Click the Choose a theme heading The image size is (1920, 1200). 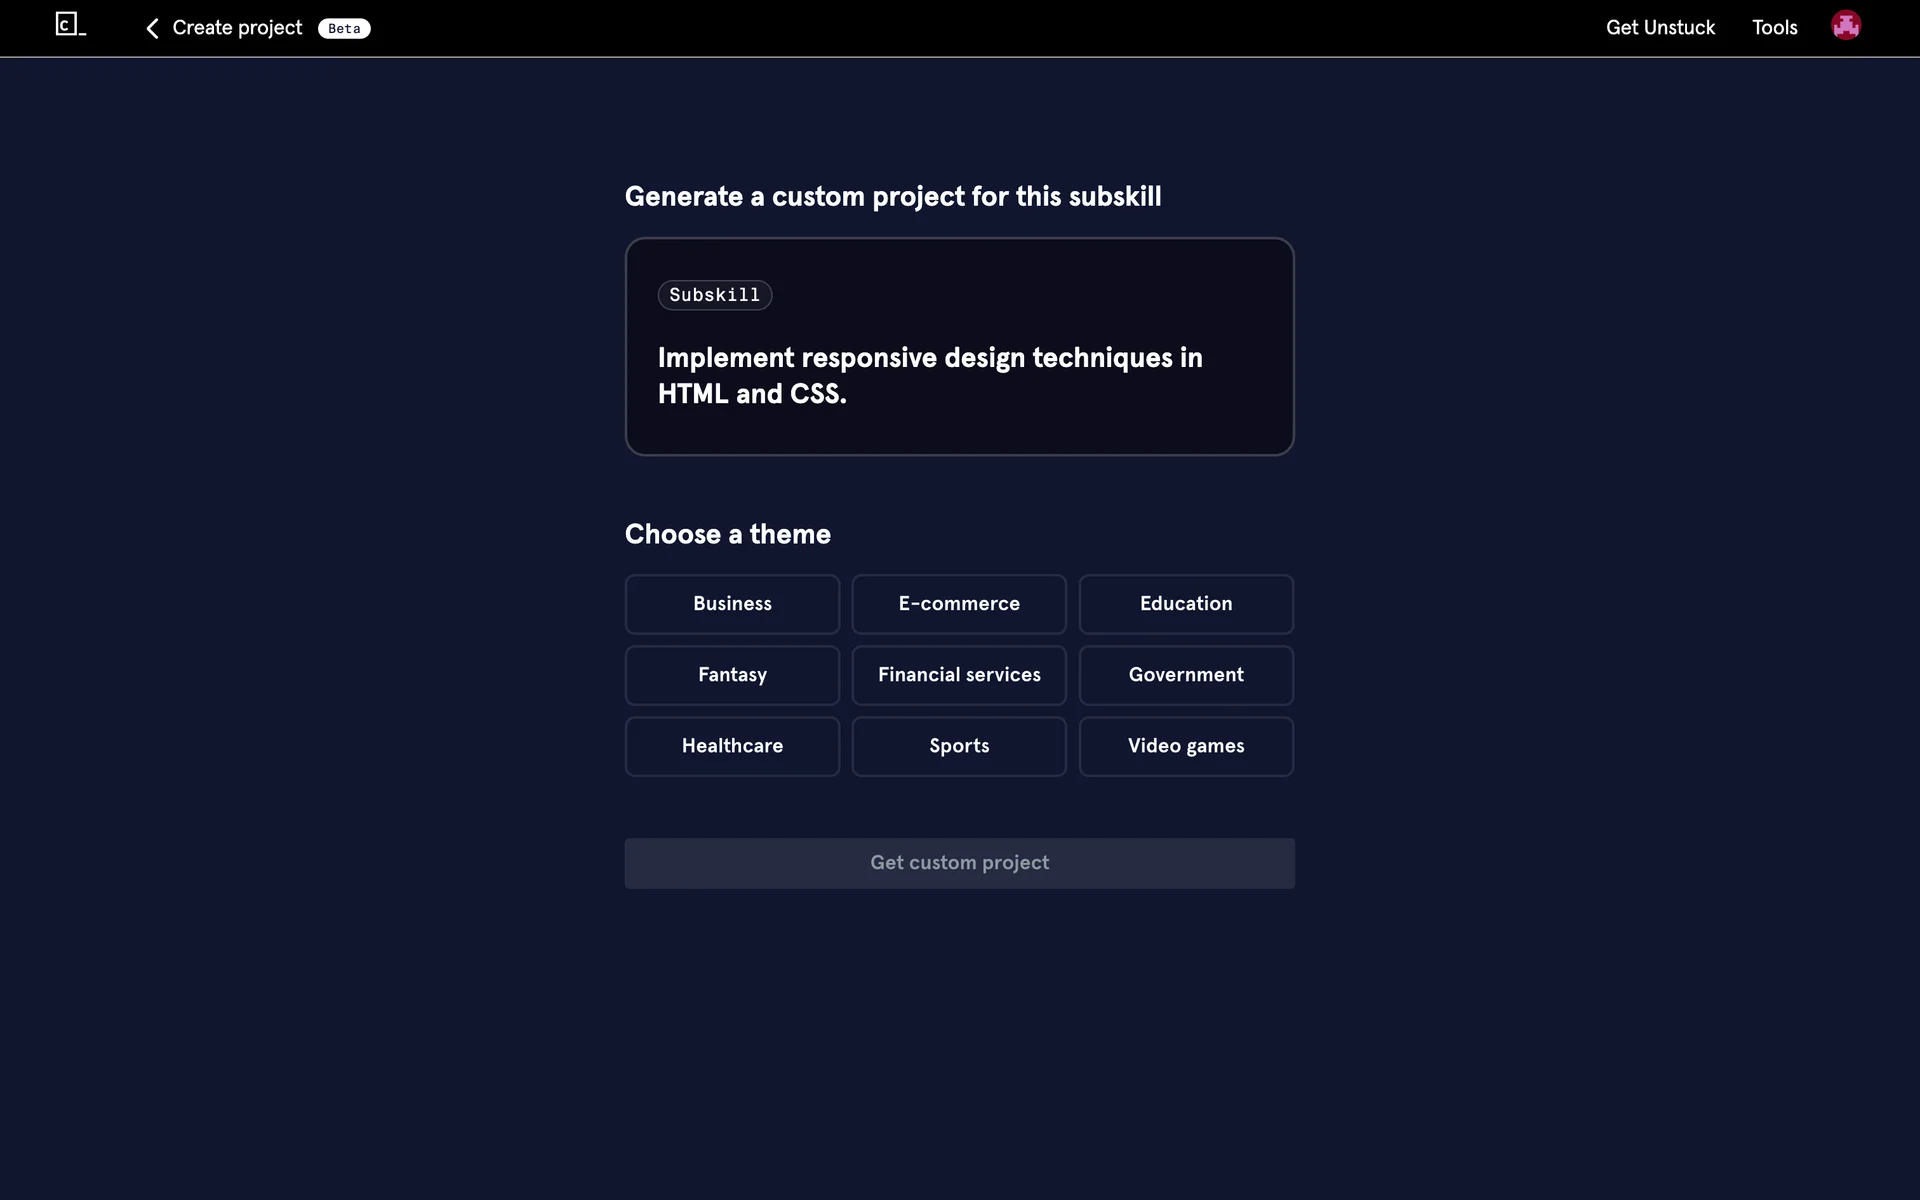click(727, 534)
